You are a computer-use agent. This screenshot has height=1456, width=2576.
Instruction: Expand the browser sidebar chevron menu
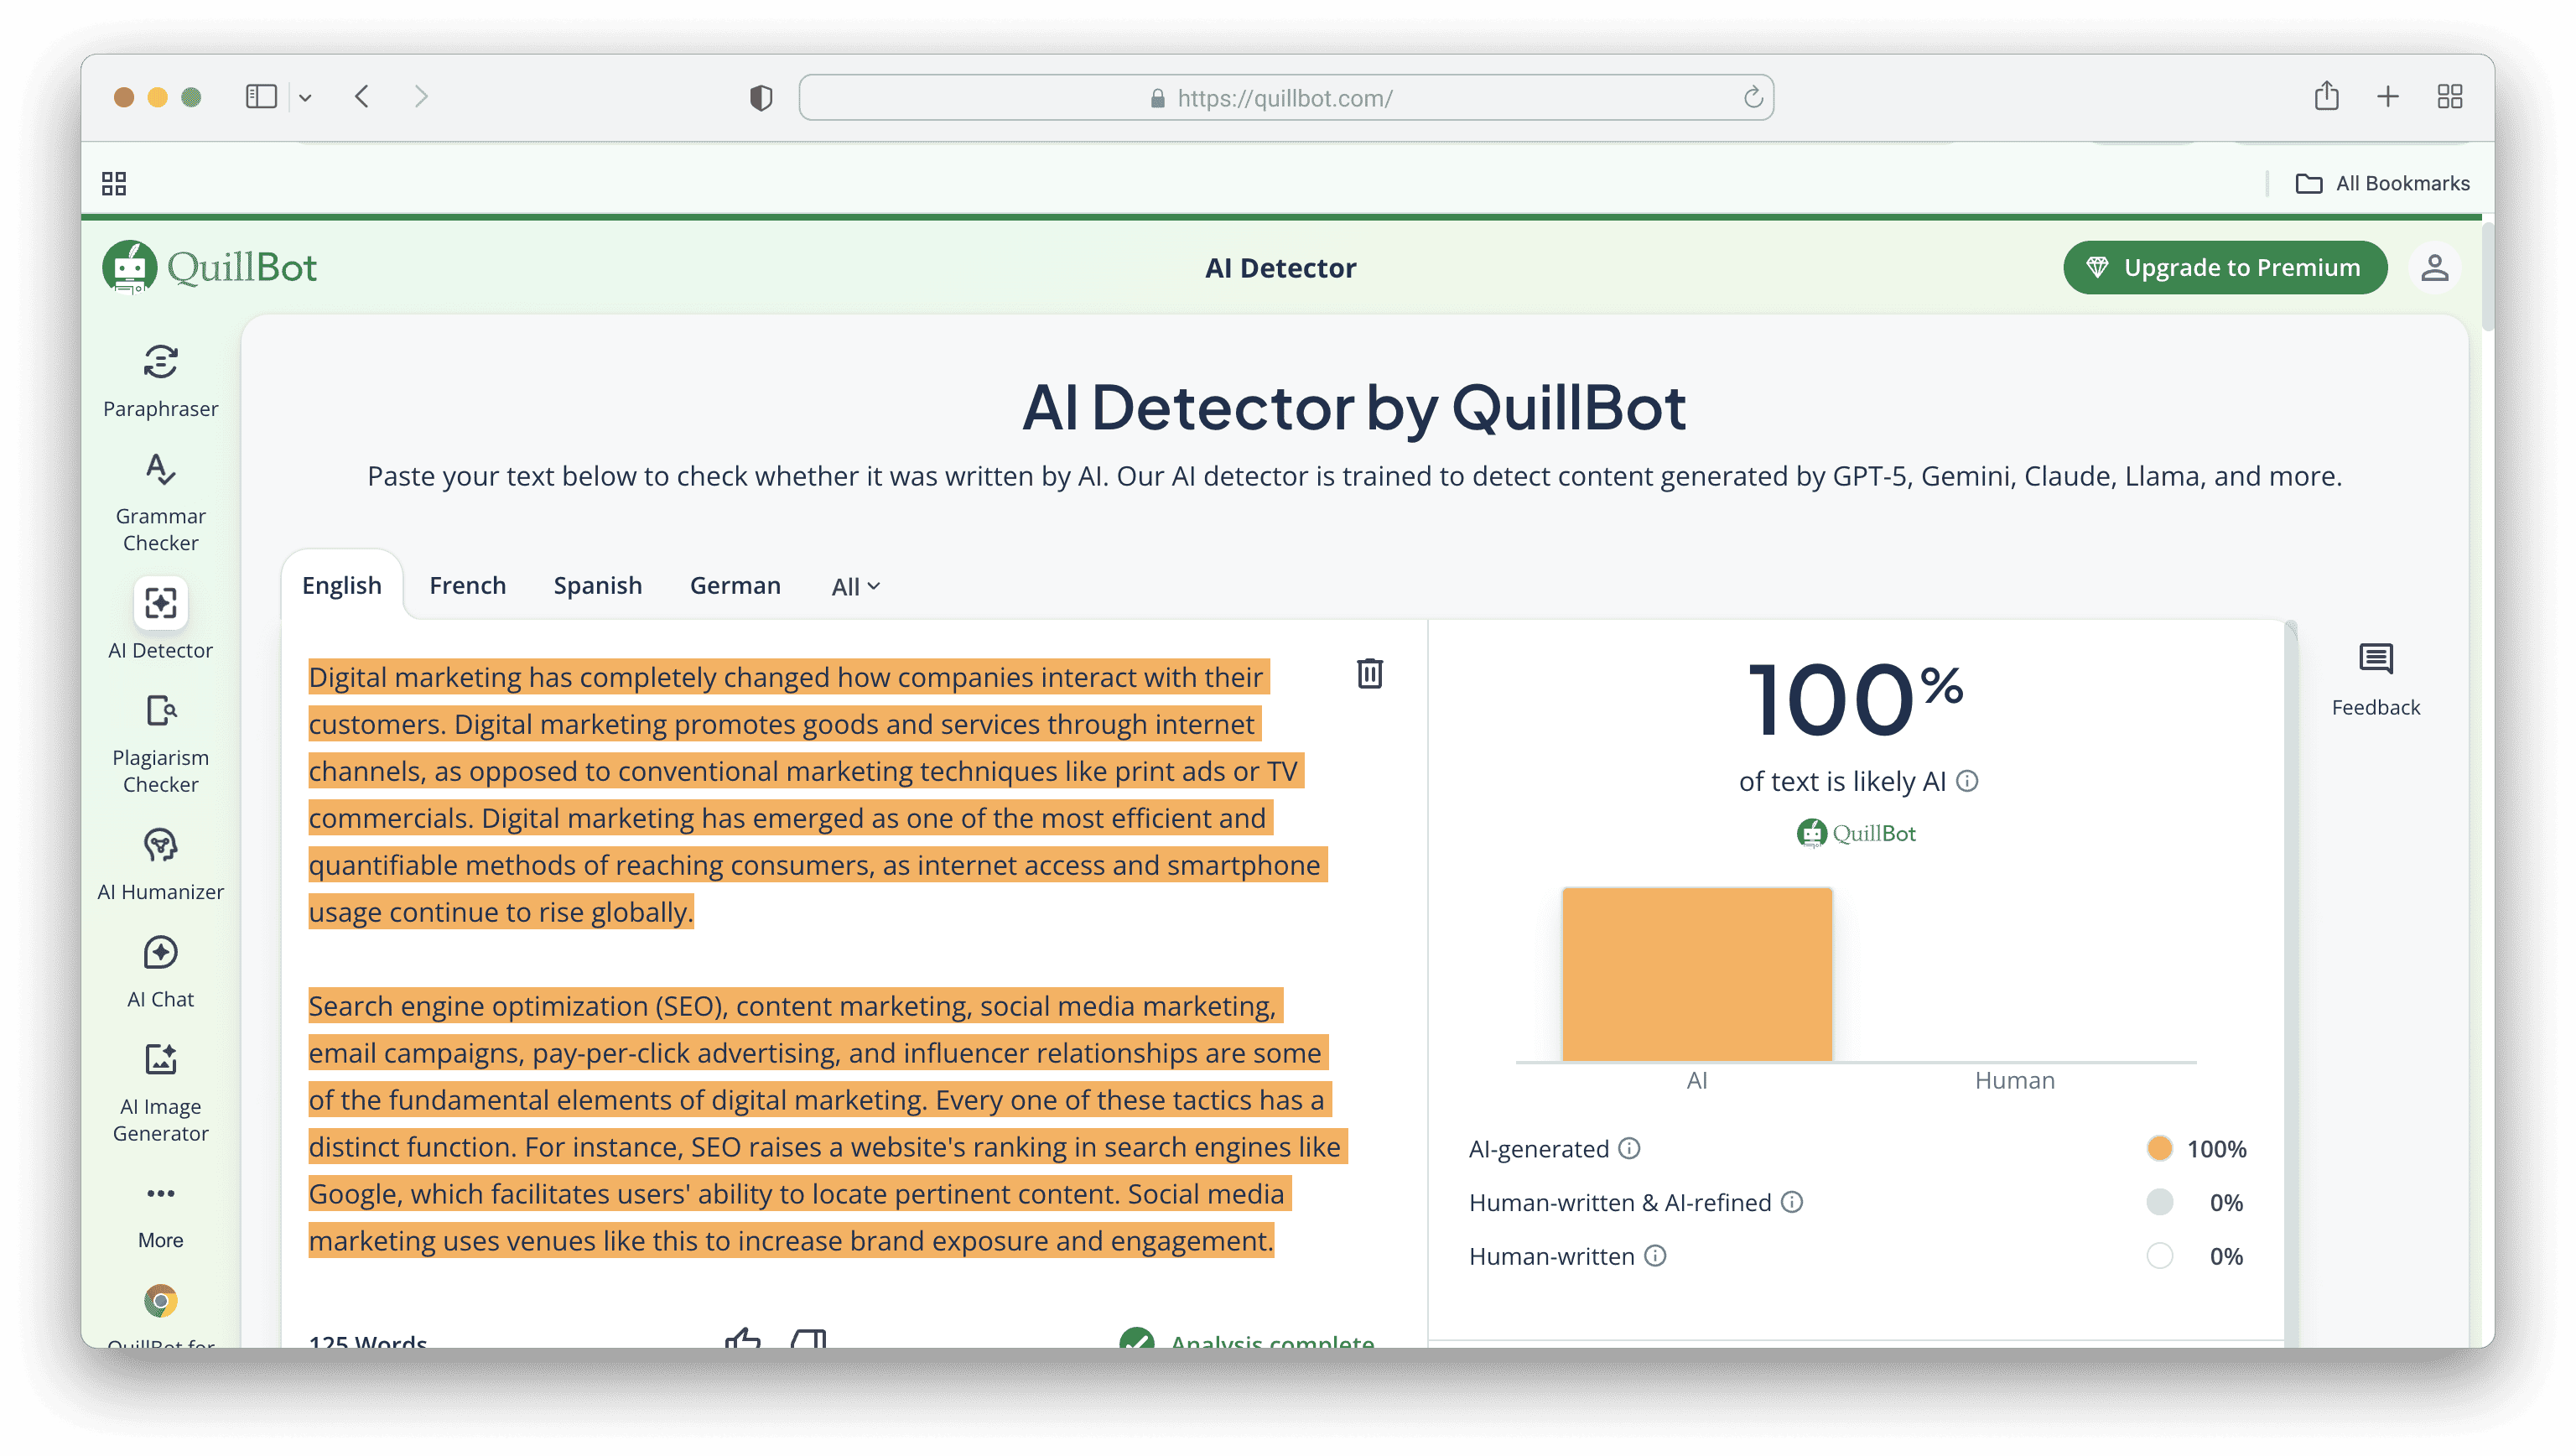coord(305,98)
